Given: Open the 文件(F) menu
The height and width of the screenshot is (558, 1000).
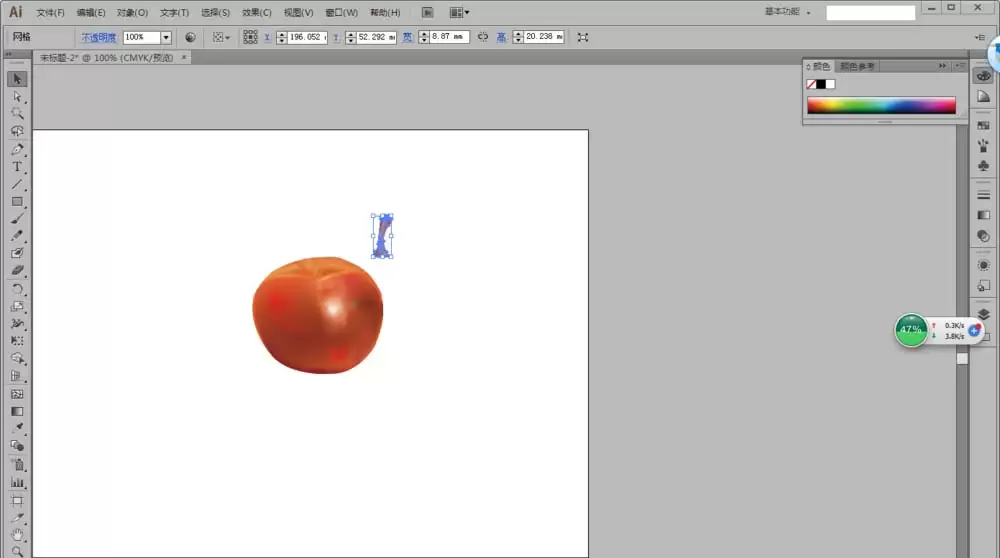Looking at the screenshot, I should point(50,13).
